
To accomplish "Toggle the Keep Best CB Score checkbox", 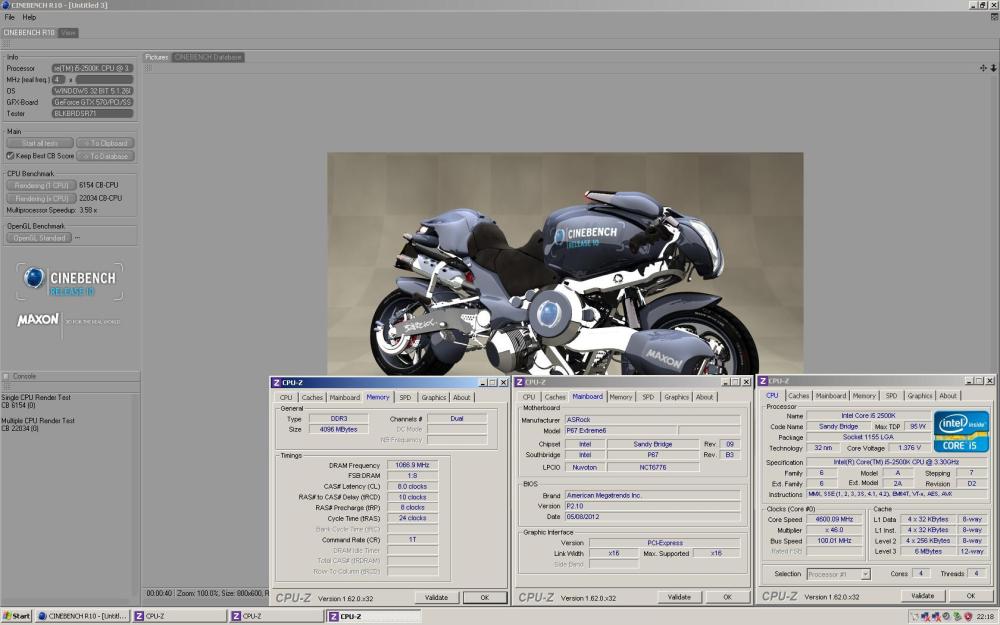I will tap(10, 155).
